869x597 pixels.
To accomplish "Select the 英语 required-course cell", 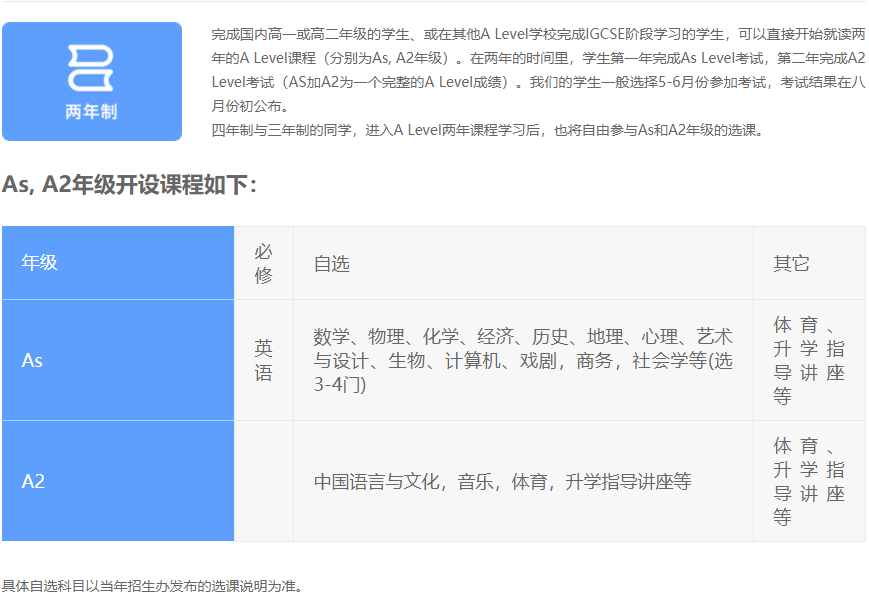I will coord(262,360).
